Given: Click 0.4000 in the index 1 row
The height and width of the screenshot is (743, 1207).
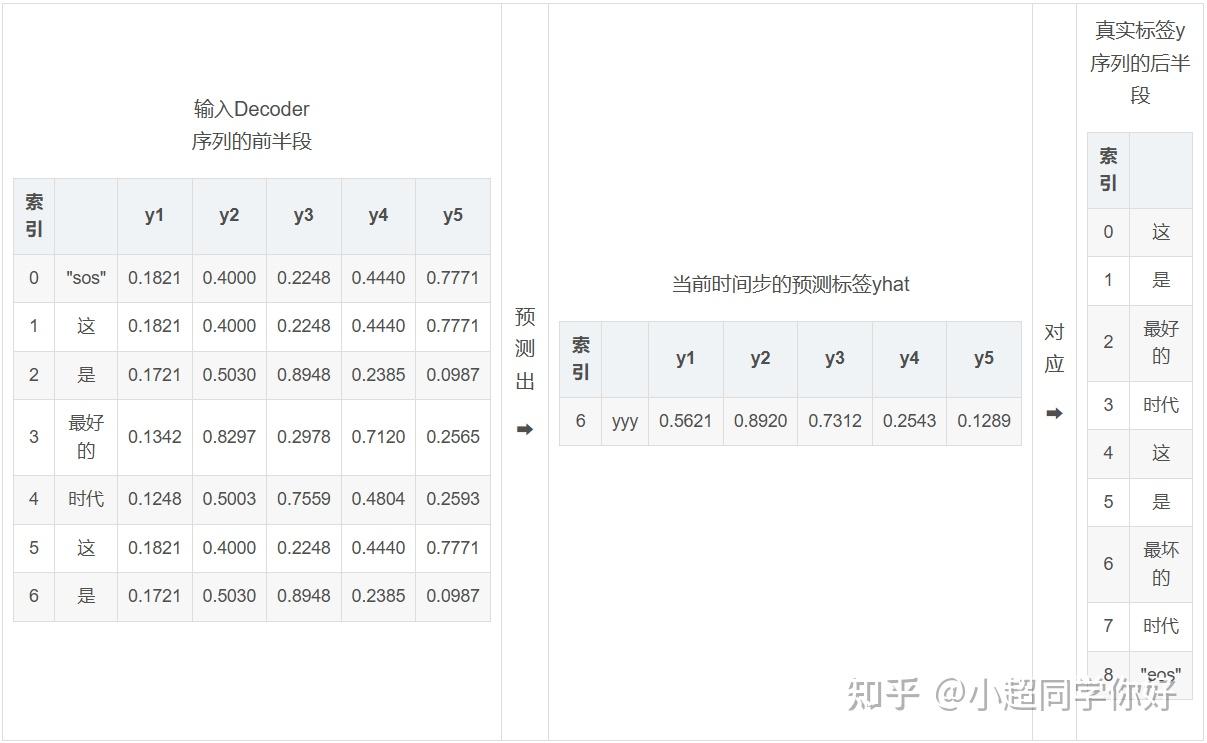Looking at the screenshot, I should pos(229,326).
